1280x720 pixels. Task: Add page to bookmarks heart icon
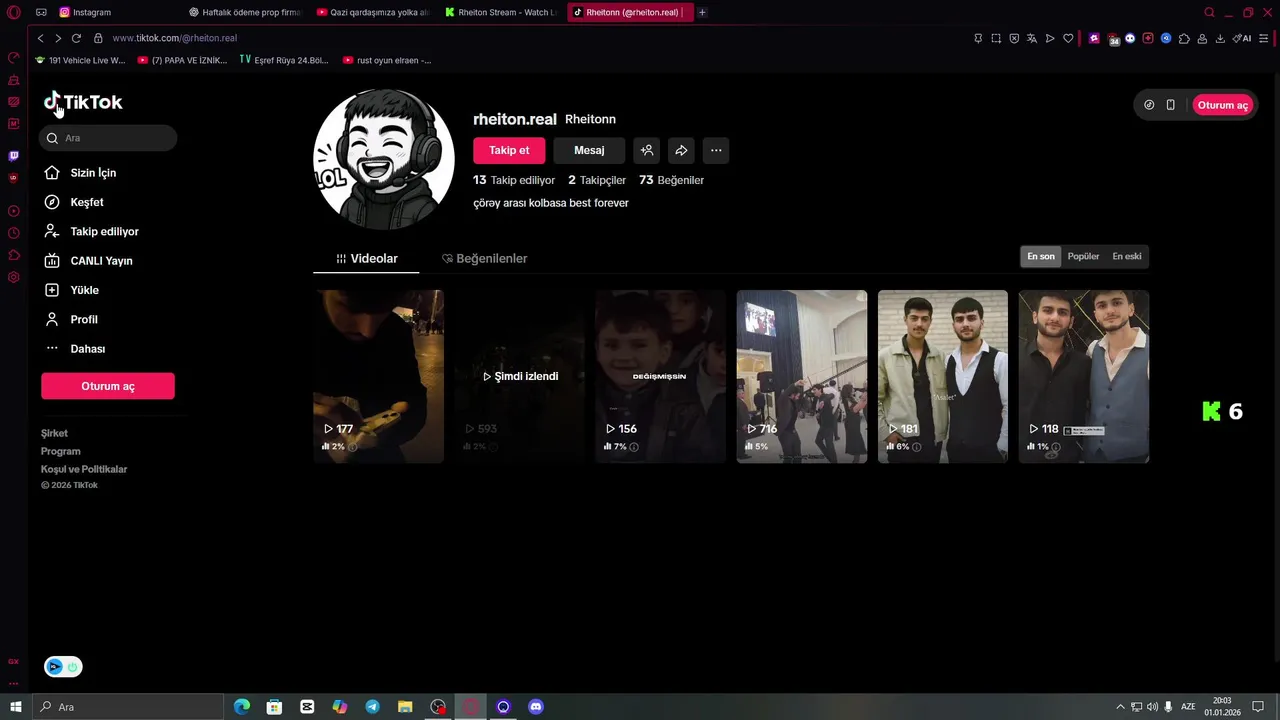(1068, 38)
